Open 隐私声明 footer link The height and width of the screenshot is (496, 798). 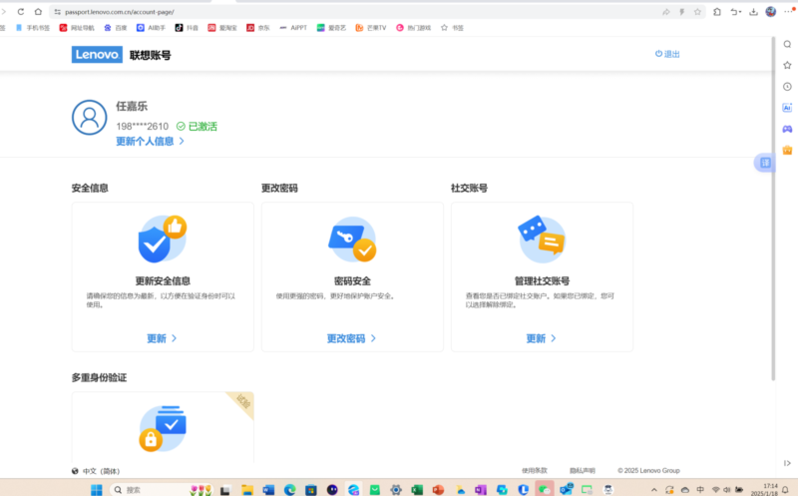(x=582, y=471)
